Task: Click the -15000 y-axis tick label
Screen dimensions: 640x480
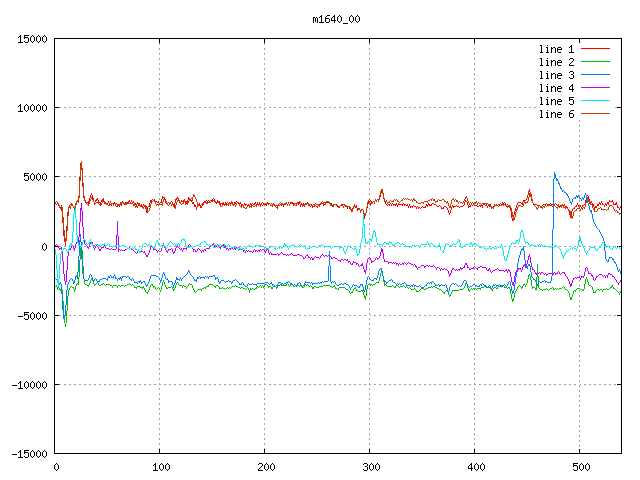Action: [x=29, y=453]
